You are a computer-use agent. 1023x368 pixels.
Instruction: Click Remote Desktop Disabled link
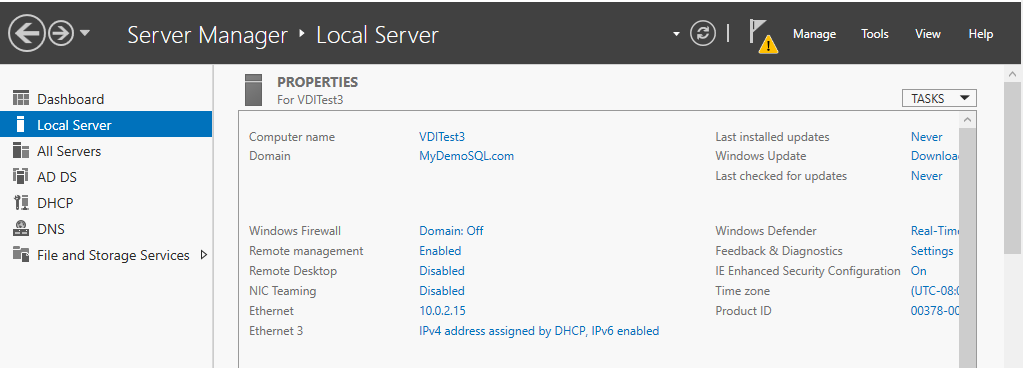[x=442, y=271]
